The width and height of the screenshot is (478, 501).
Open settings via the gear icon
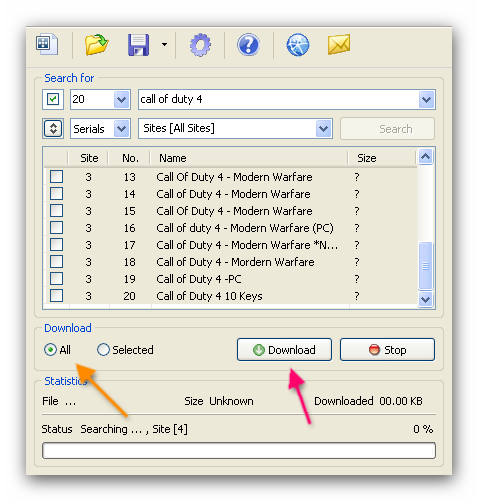tap(200, 45)
